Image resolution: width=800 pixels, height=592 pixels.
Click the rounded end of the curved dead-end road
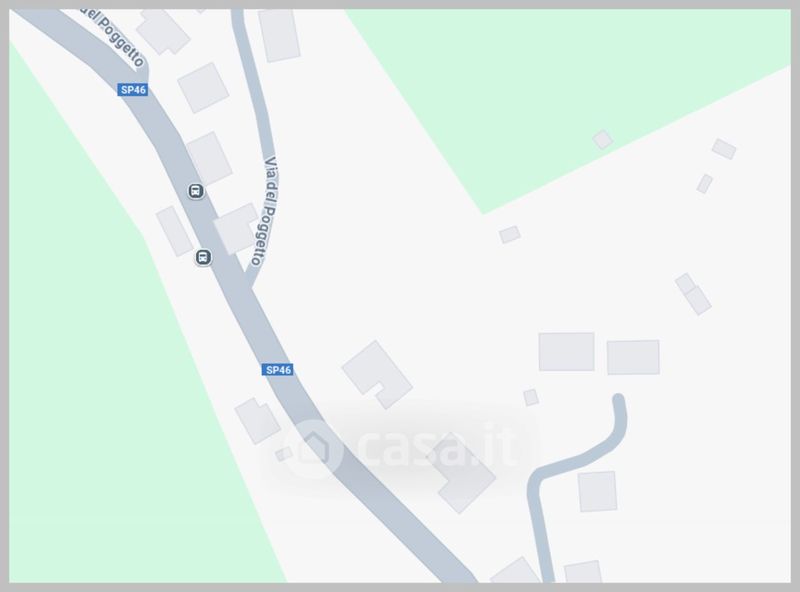click(x=618, y=399)
